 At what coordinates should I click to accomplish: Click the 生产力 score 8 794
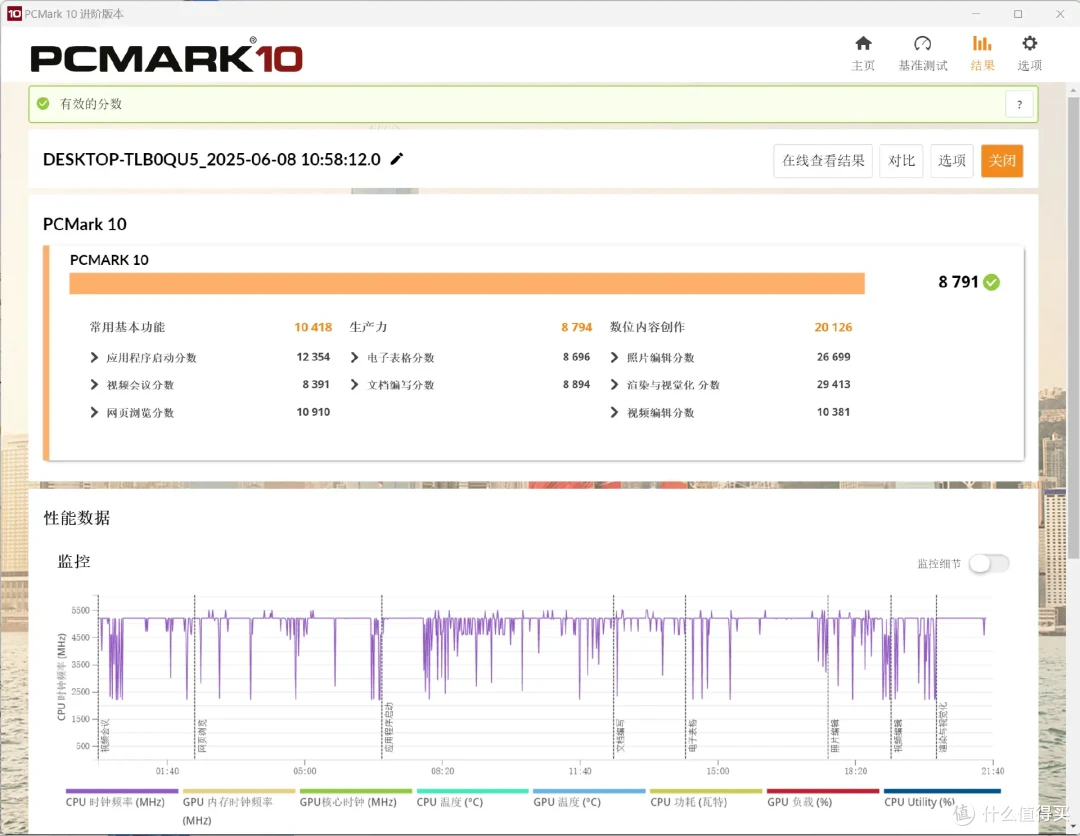pyautogui.click(x=577, y=327)
